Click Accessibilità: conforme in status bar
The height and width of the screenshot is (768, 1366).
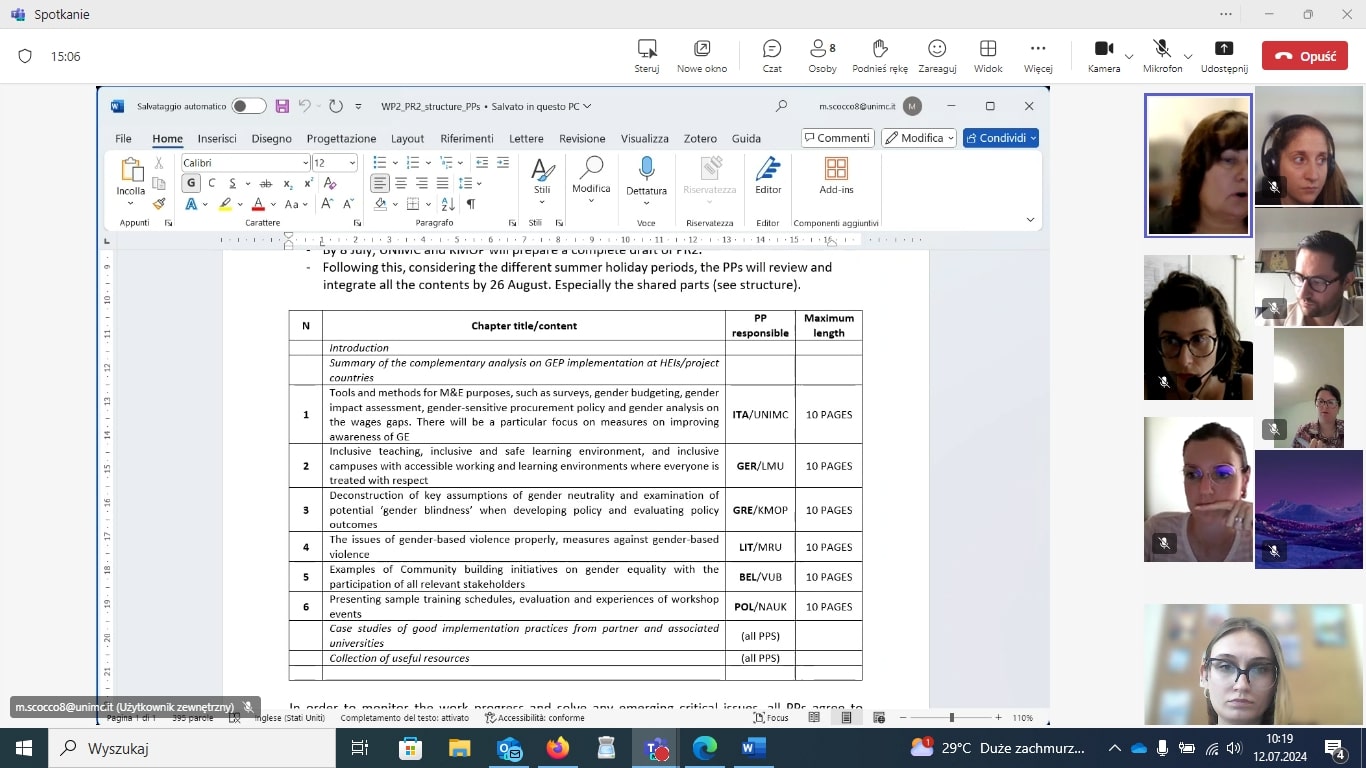tap(535, 717)
